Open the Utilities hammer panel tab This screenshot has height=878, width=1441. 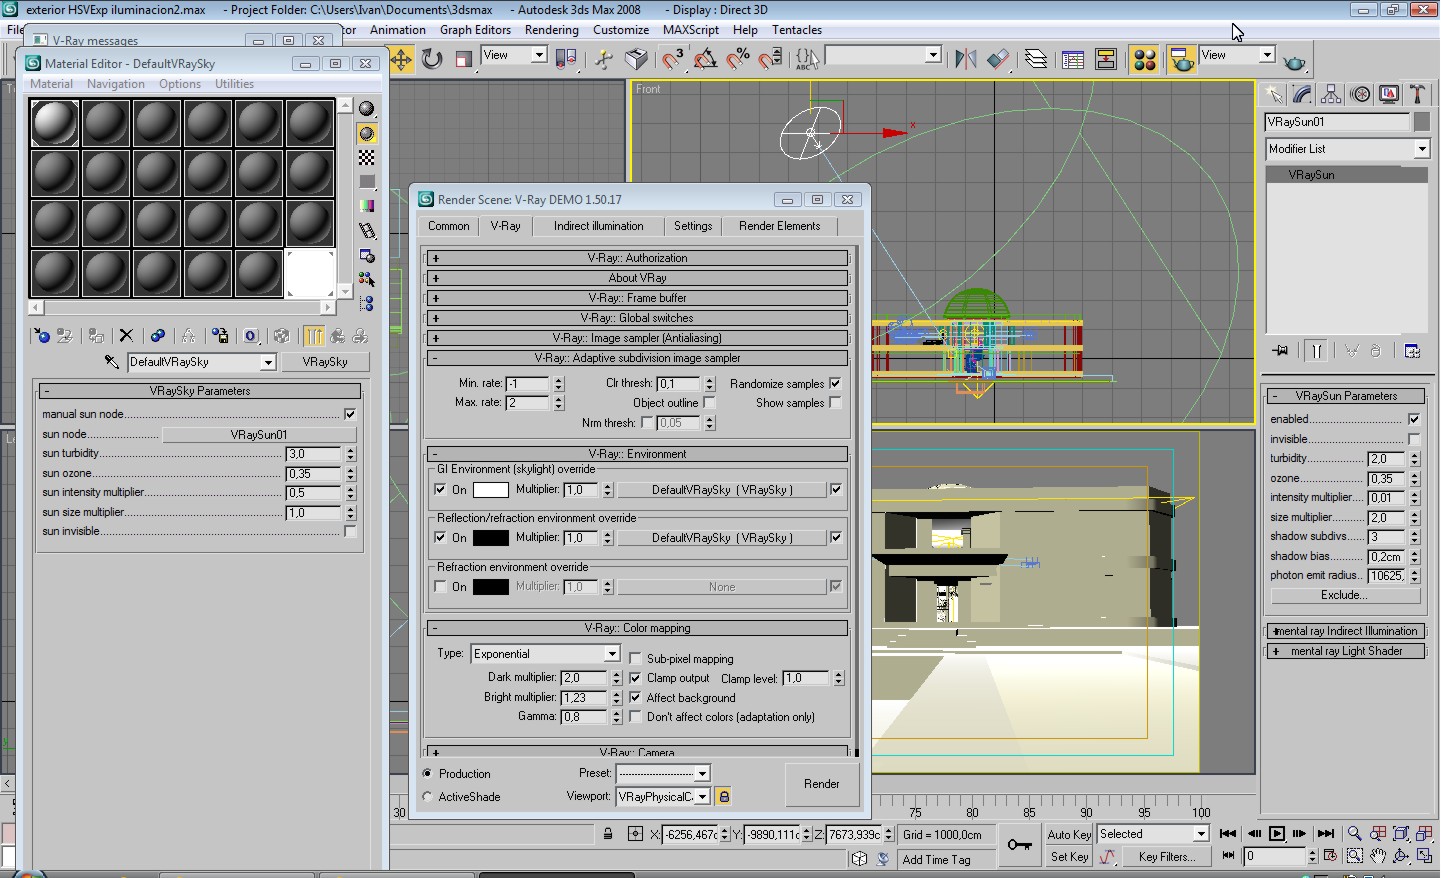point(1417,94)
